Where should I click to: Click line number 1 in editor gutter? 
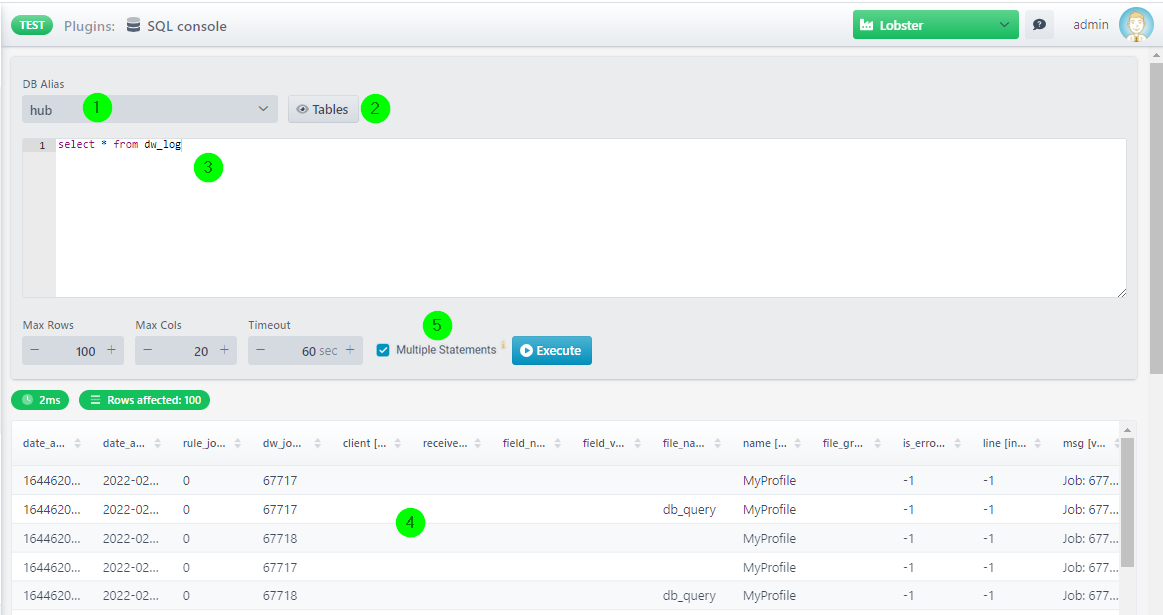(x=42, y=145)
